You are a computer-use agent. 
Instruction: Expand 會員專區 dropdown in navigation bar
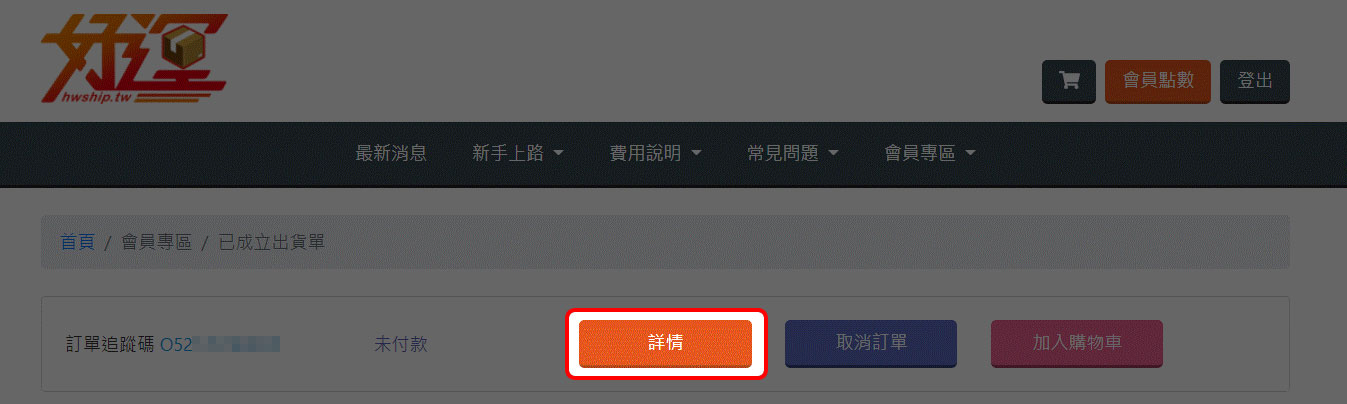[x=930, y=153]
